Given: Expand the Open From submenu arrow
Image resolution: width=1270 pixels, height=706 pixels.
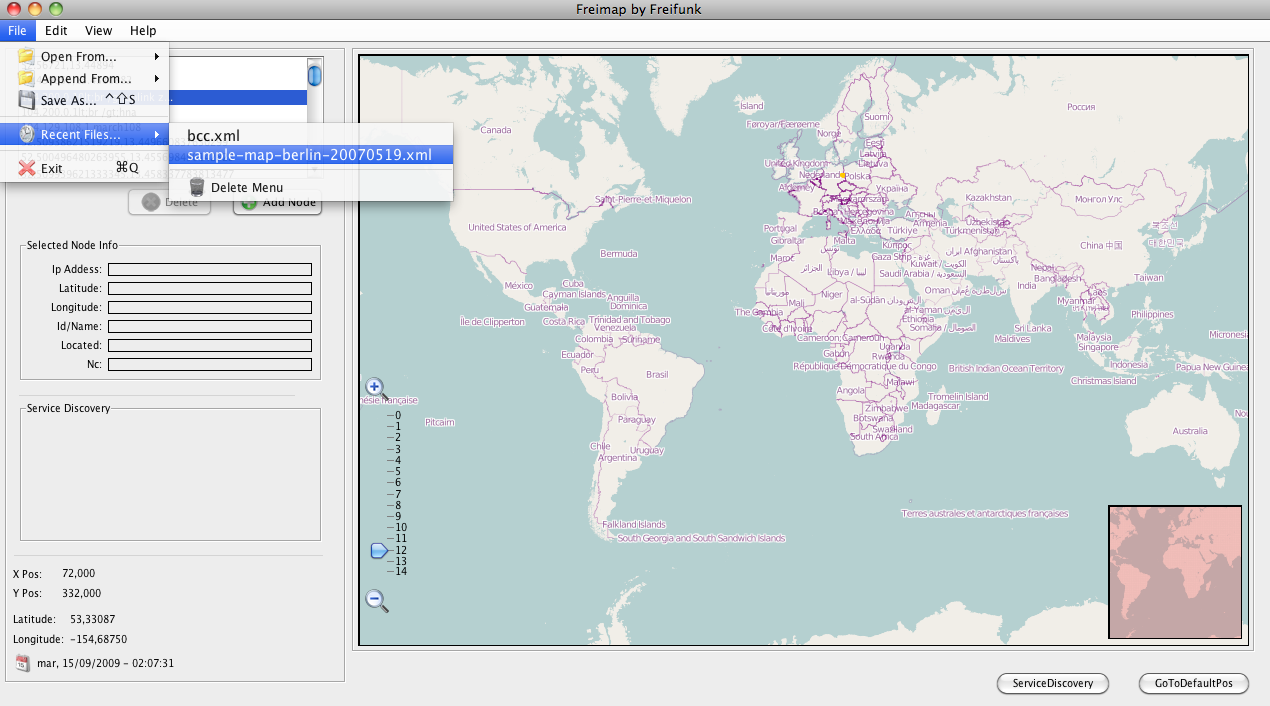Looking at the screenshot, I should (157, 56).
